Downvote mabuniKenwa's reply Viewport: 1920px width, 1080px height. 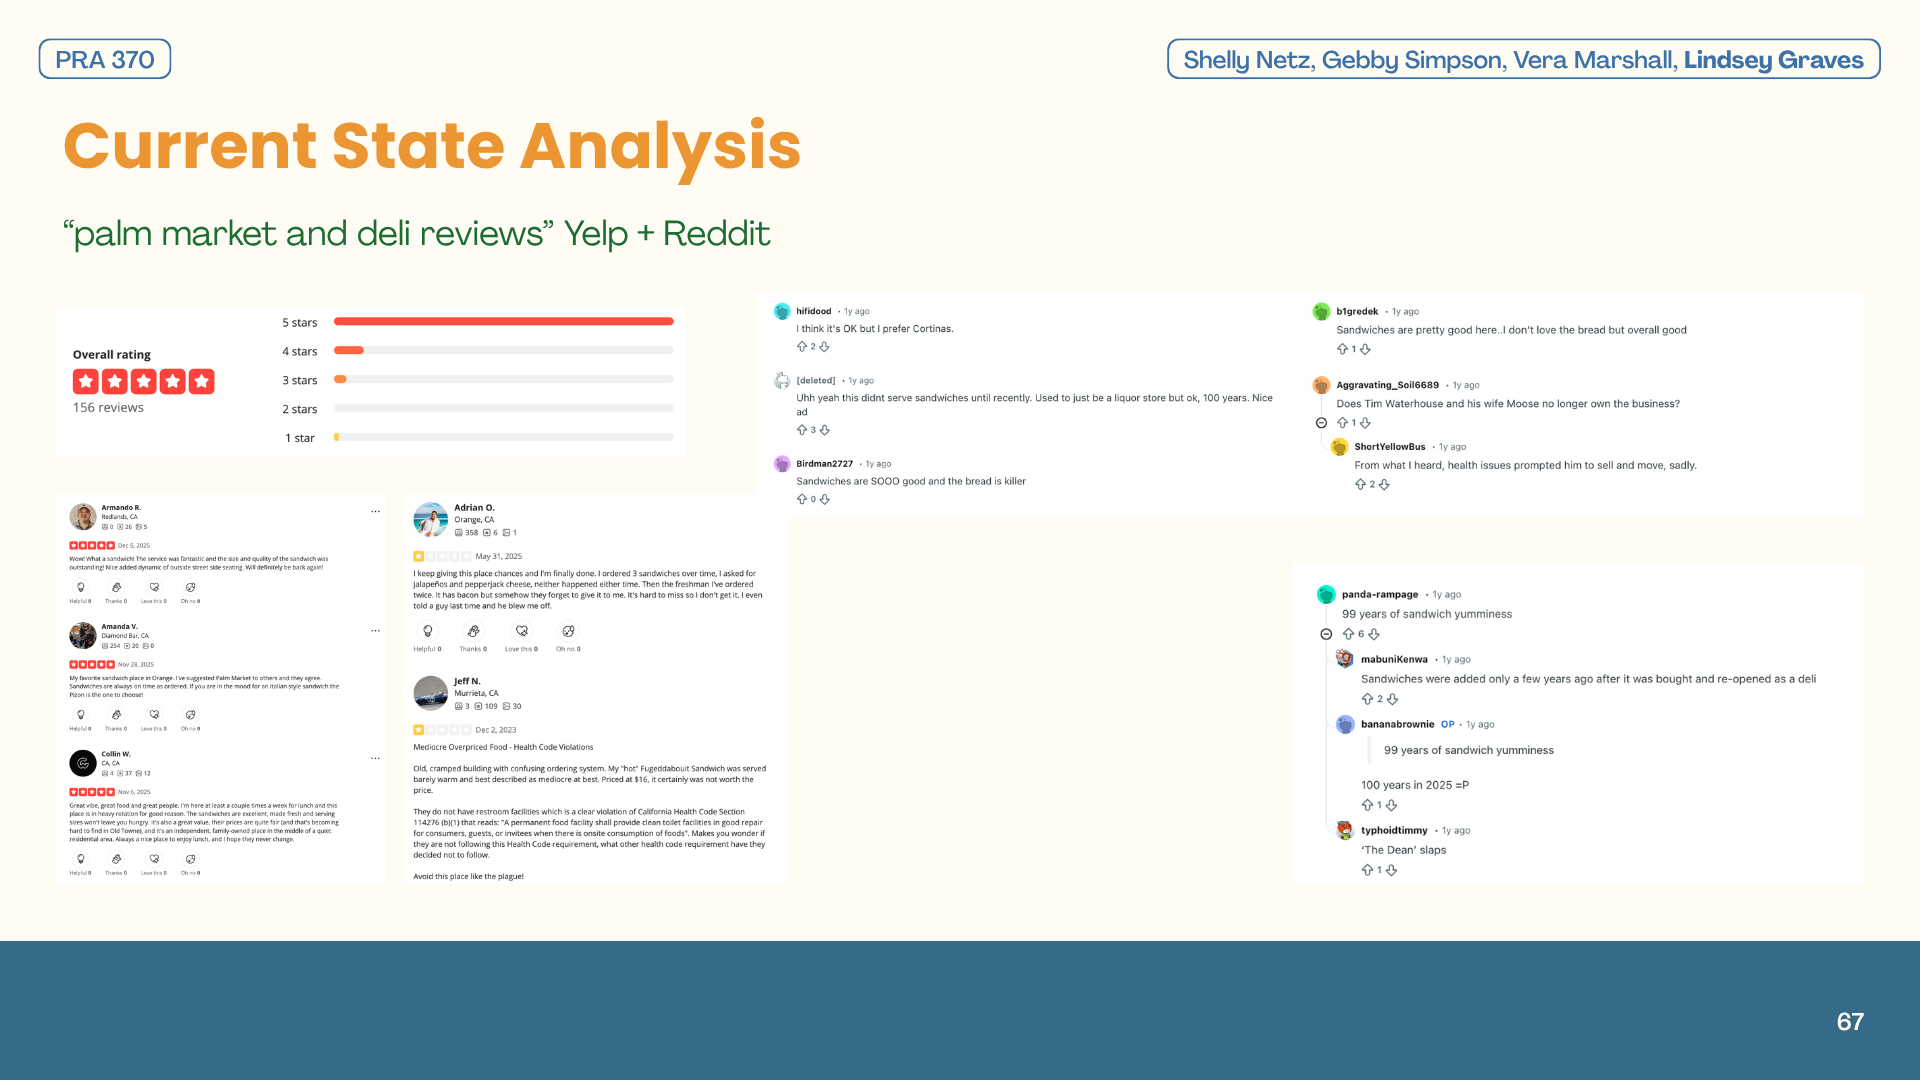coord(1393,699)
